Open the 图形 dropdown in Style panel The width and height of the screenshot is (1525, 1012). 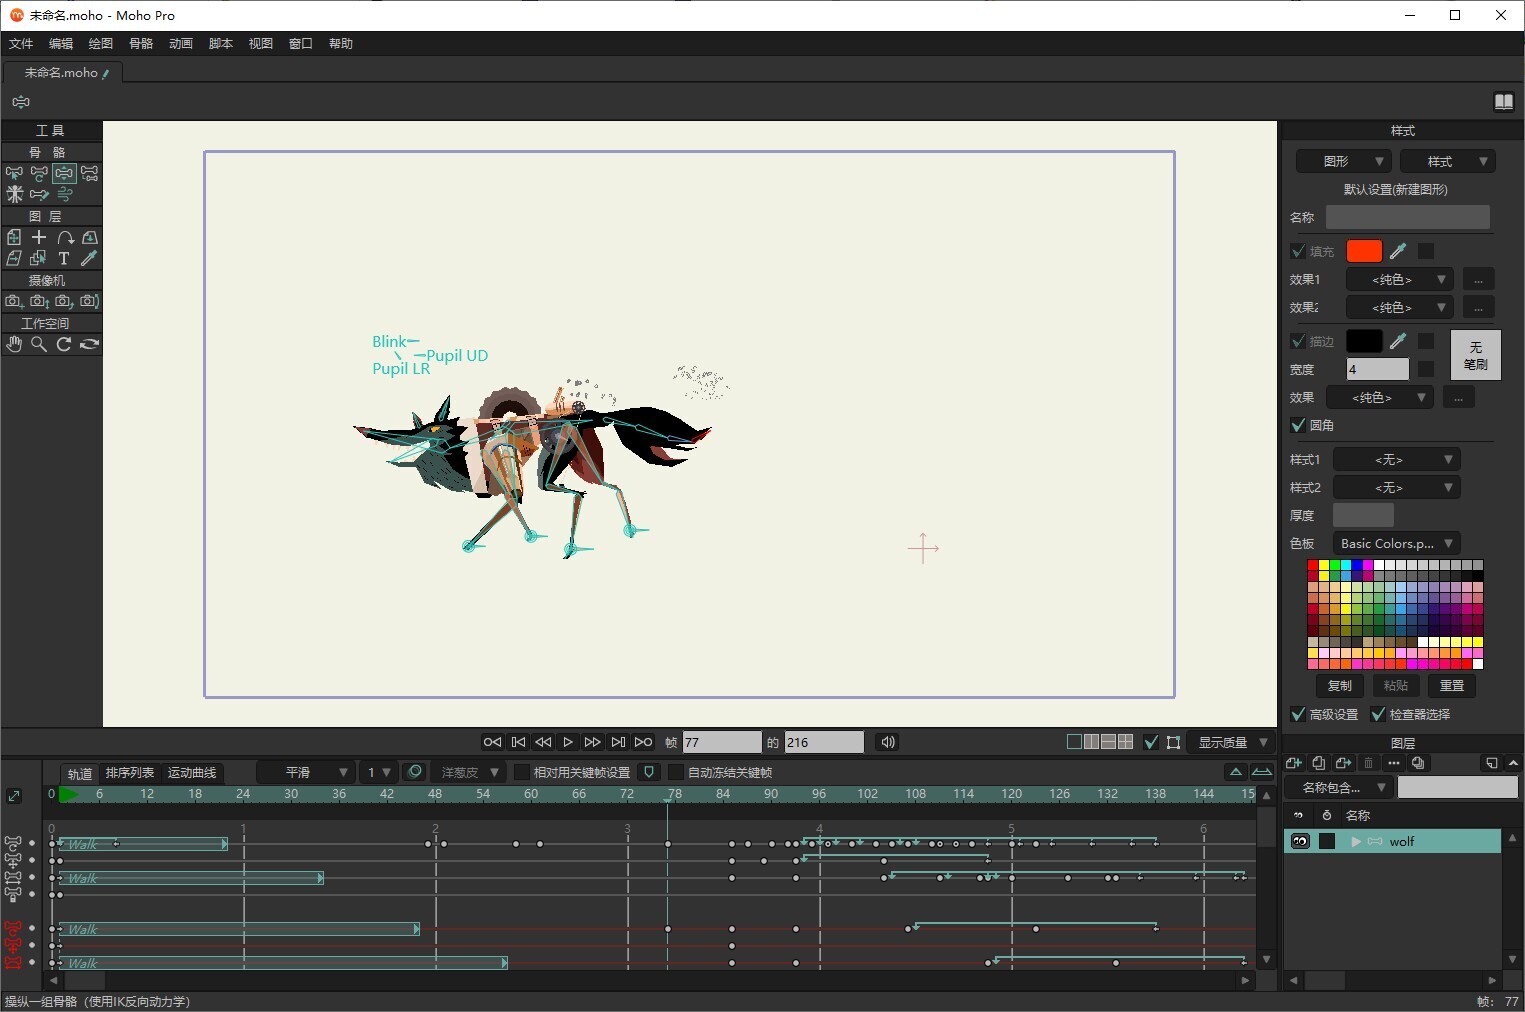1344,161
